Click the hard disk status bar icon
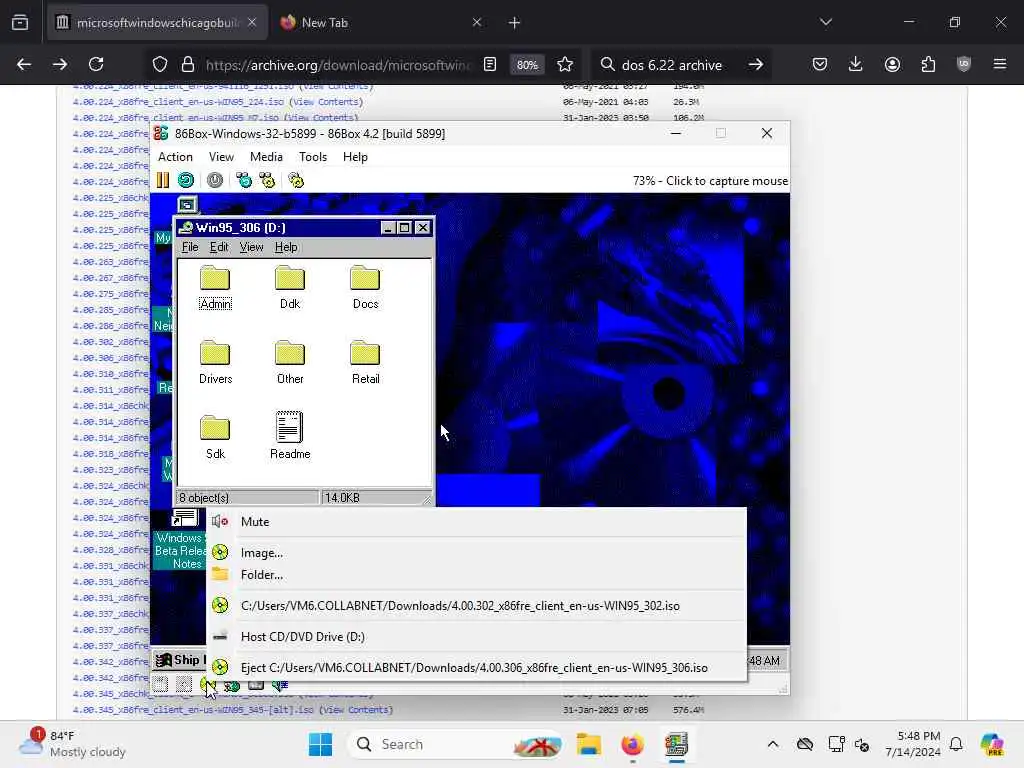This screenshot has height=768, width=1024. [255, 684]
